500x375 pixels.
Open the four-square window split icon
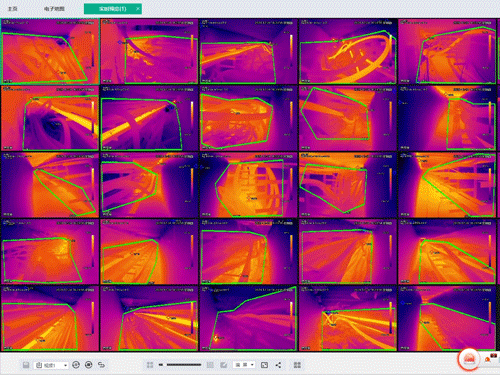pos(297,365)
